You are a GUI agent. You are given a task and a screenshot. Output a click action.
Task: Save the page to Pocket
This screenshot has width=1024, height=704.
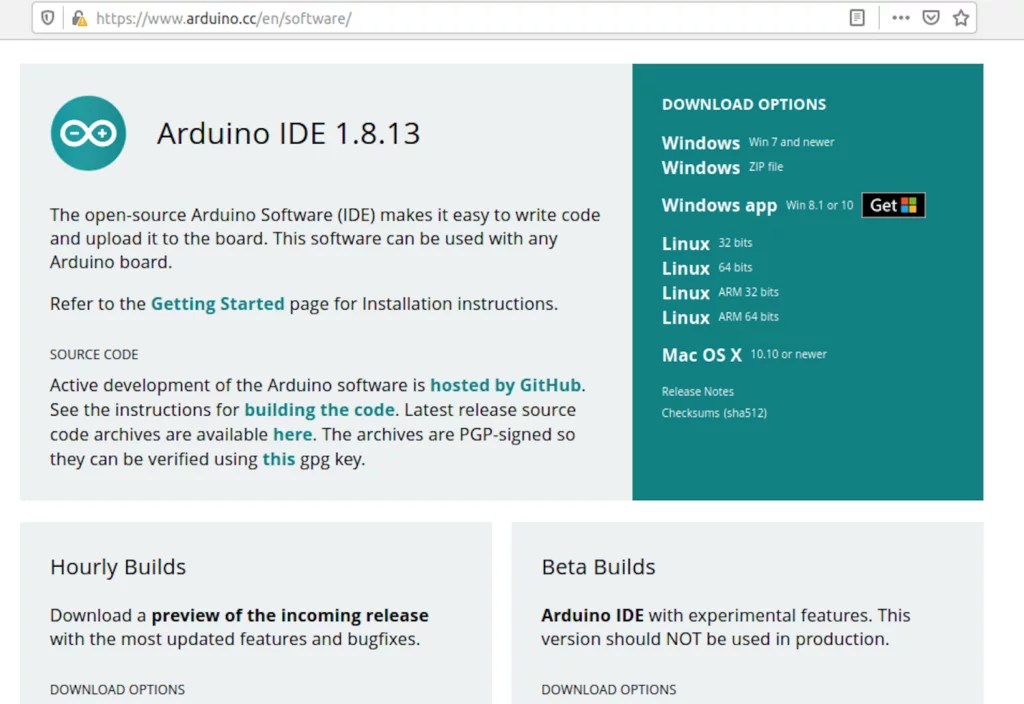click(x=930, y=17)
